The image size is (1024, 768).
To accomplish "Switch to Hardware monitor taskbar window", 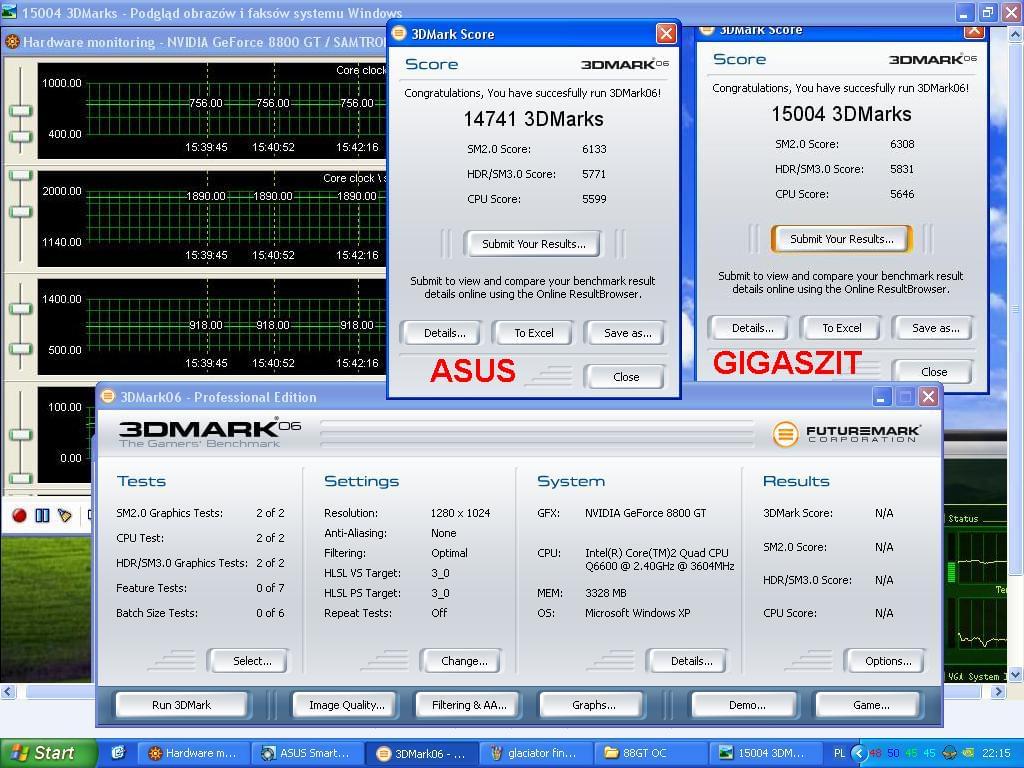I will 191,753.
